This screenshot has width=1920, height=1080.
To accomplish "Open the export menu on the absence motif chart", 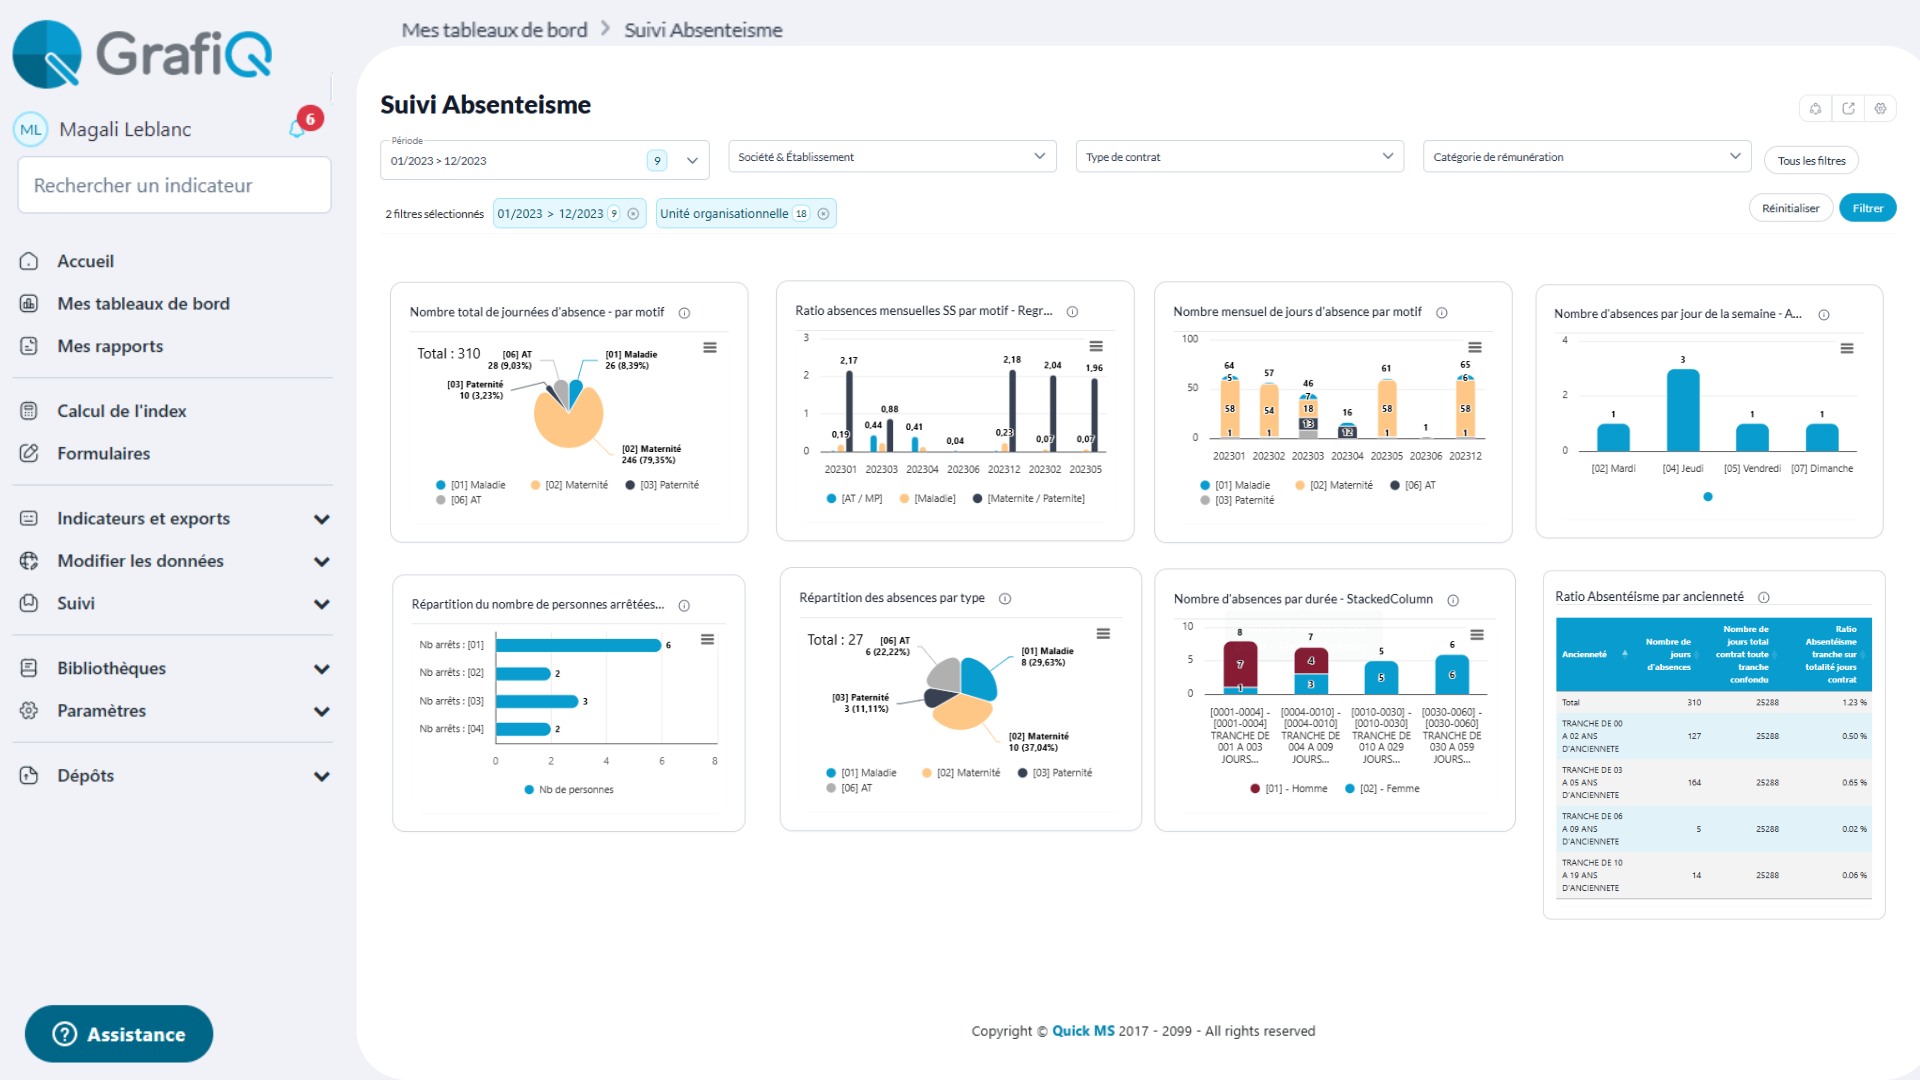I will 711,347.
